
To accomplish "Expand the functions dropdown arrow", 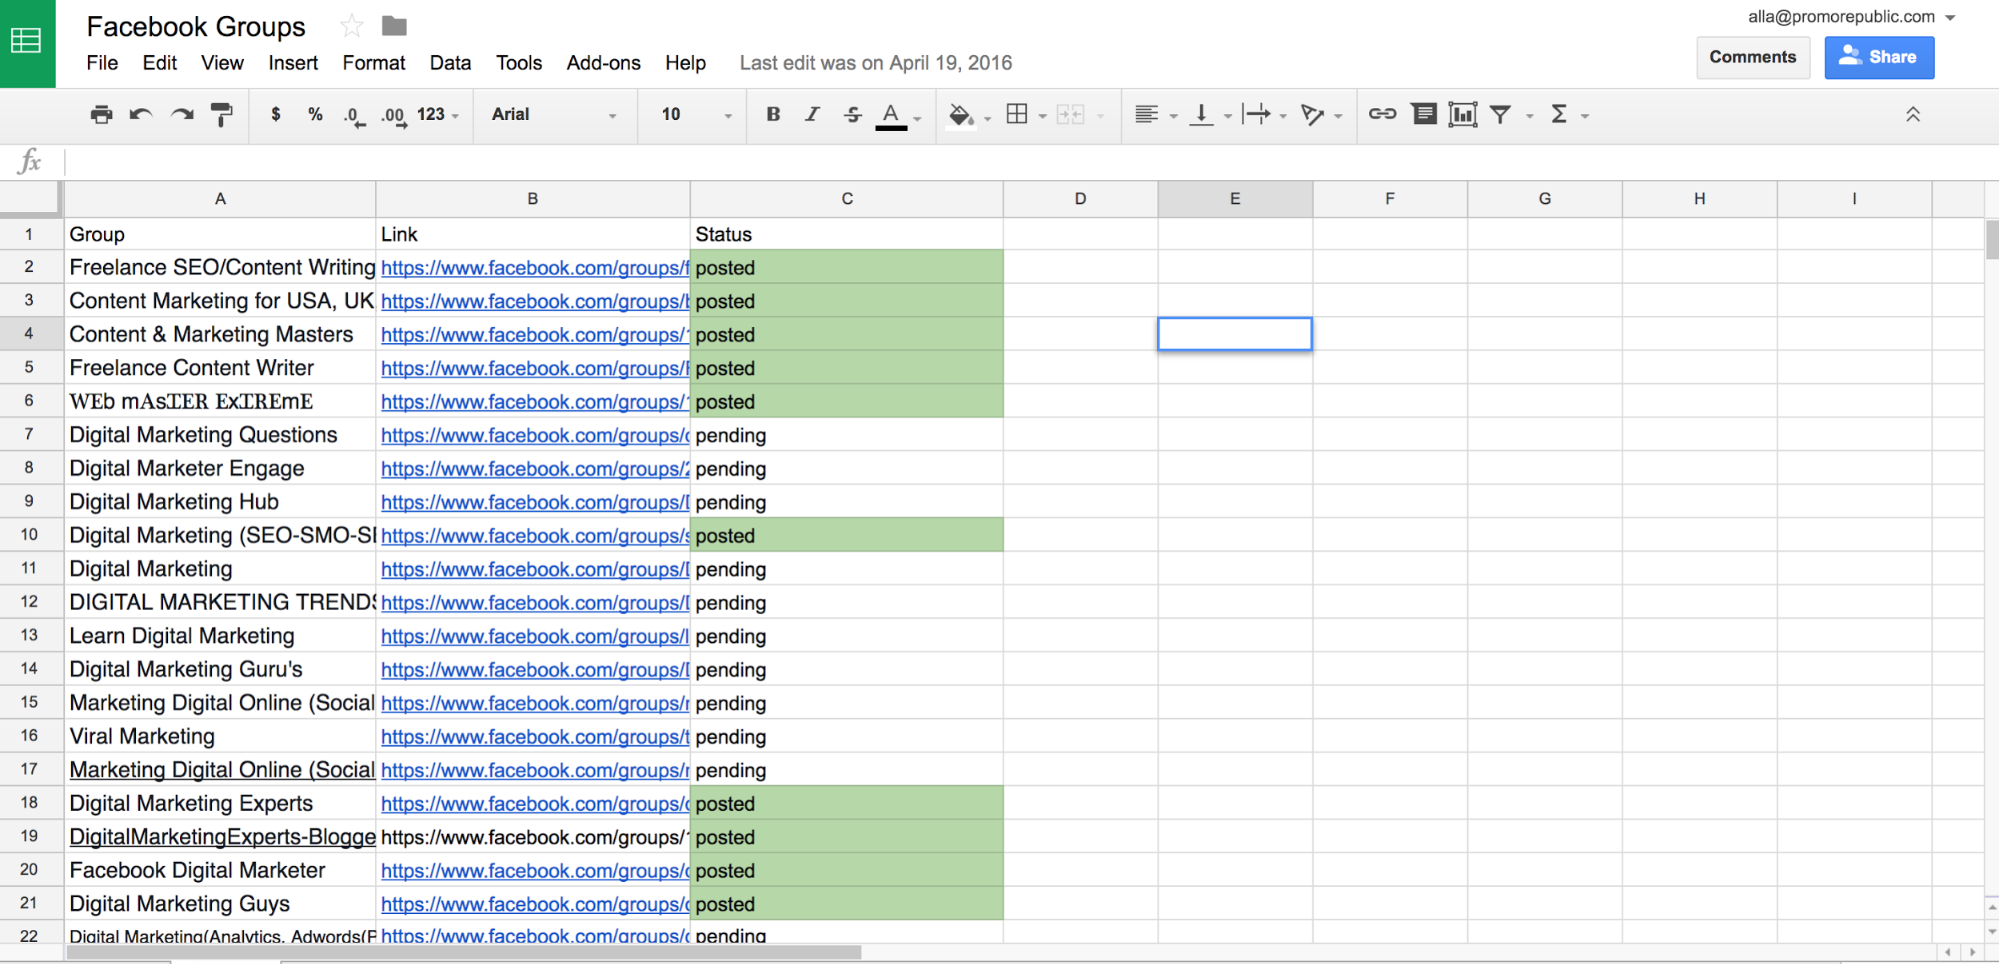I will [1585, 116].
